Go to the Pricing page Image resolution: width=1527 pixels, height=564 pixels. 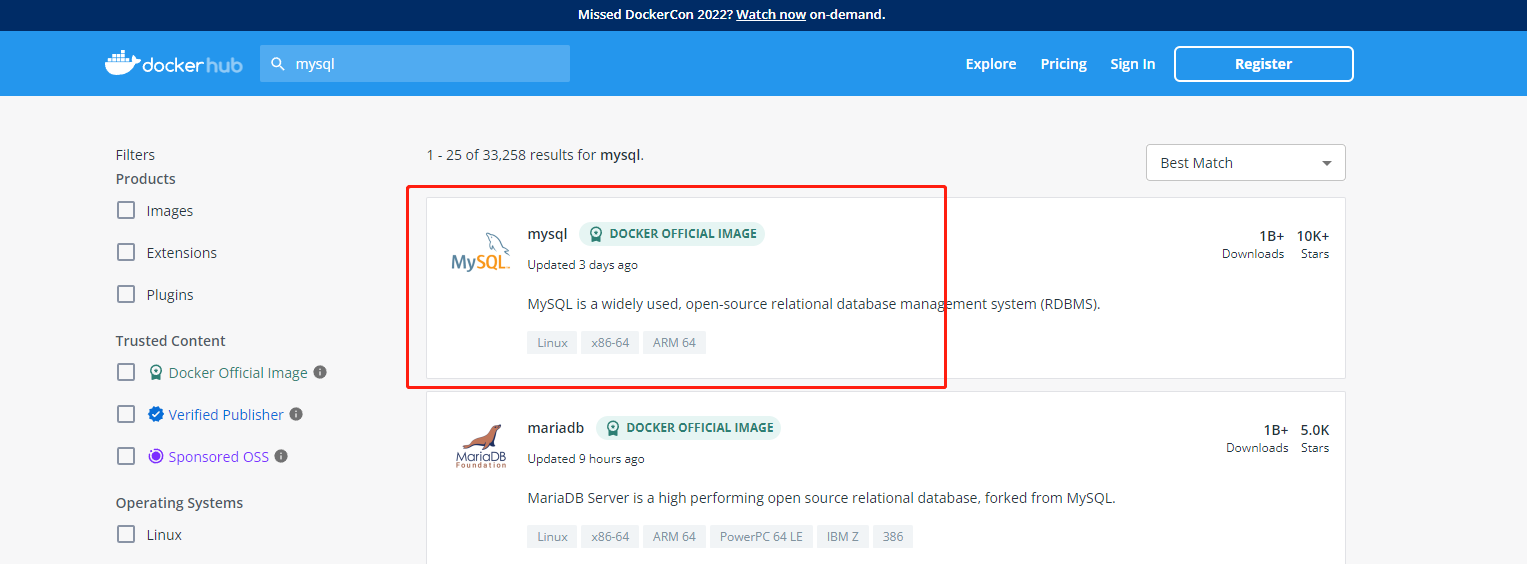(1063, 64)
